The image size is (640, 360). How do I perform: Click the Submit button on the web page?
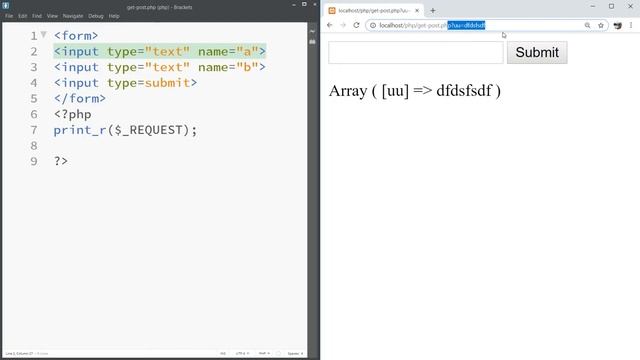coord(537,52)
